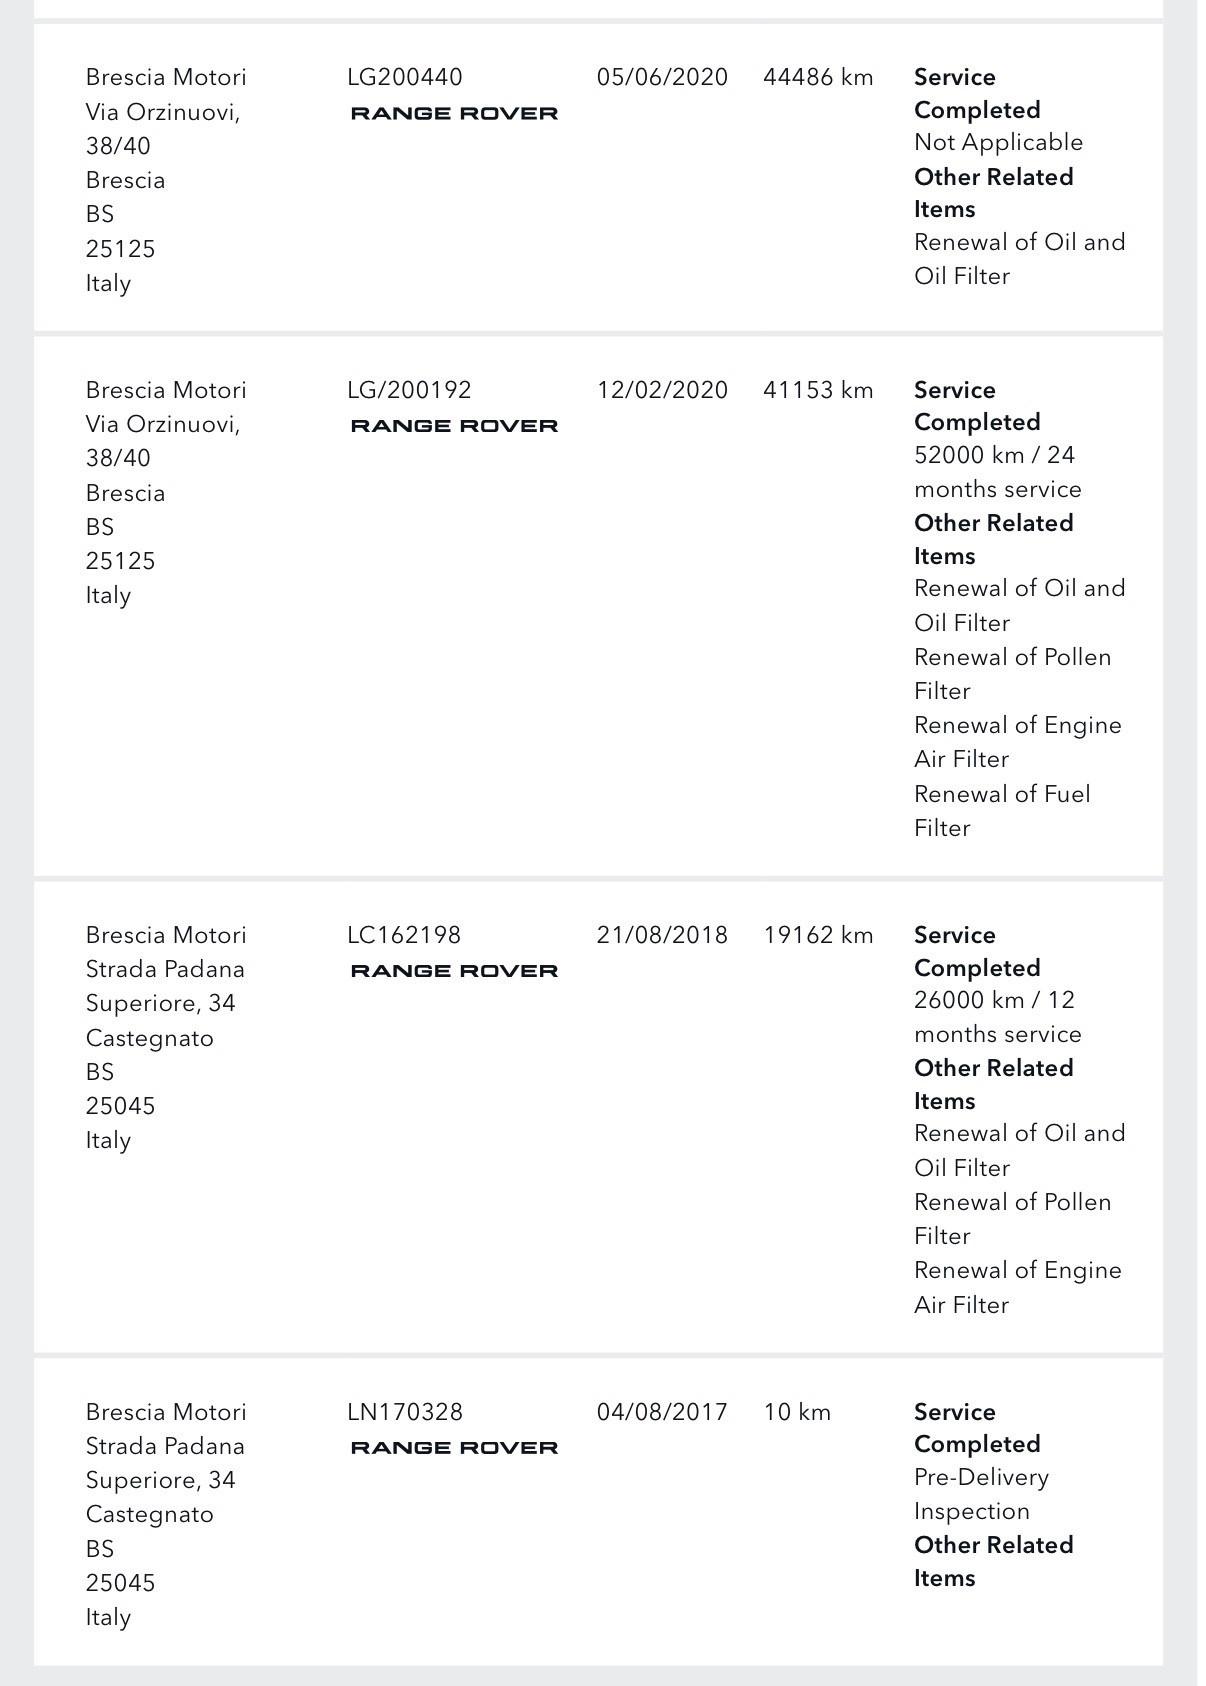Click the Range Rover logo under LG200440

(x=454, y=114)
